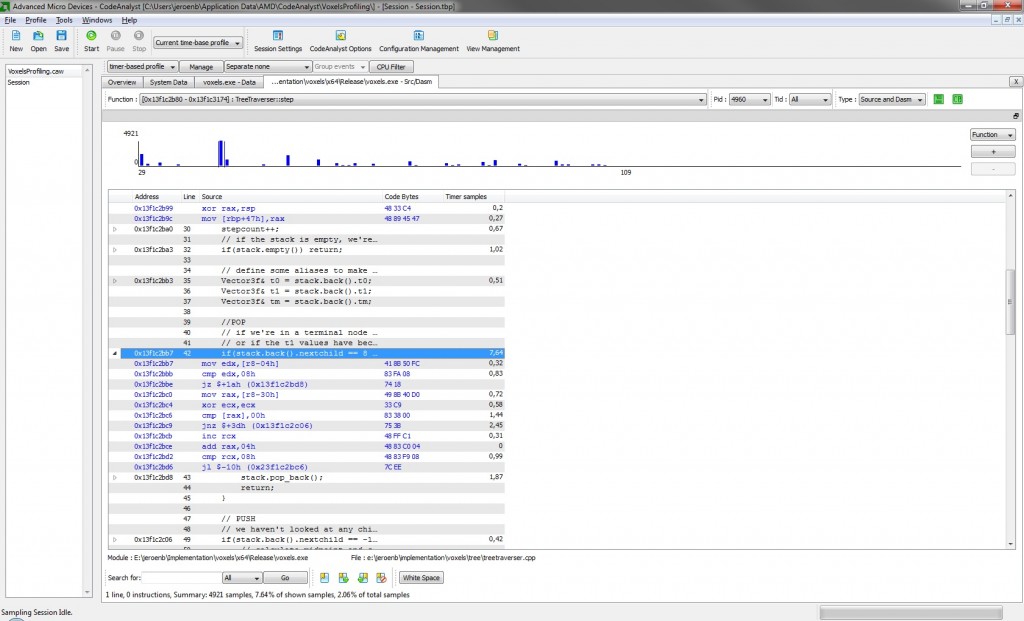This screenshot has width=1024, height=621.
Task: Open the File menu
Action: [10, 20]
